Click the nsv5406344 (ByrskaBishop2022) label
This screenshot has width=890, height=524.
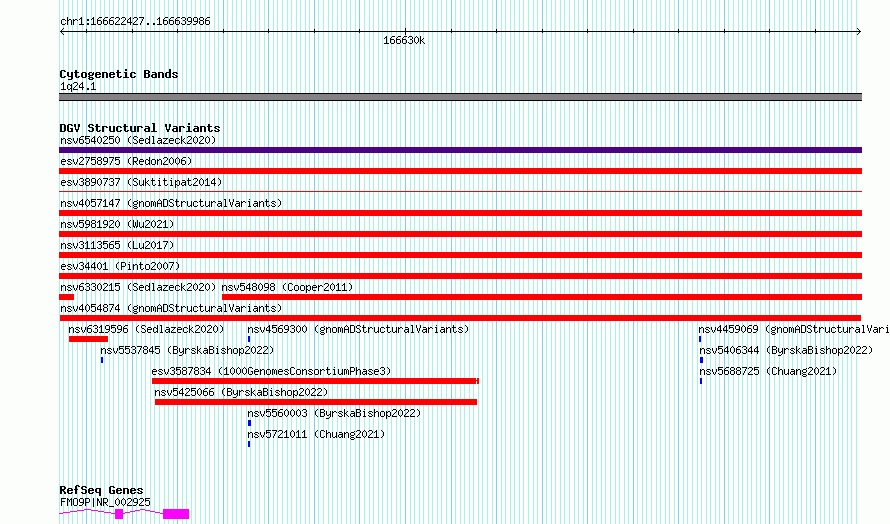pyautogui.click(x=786, y=350)
